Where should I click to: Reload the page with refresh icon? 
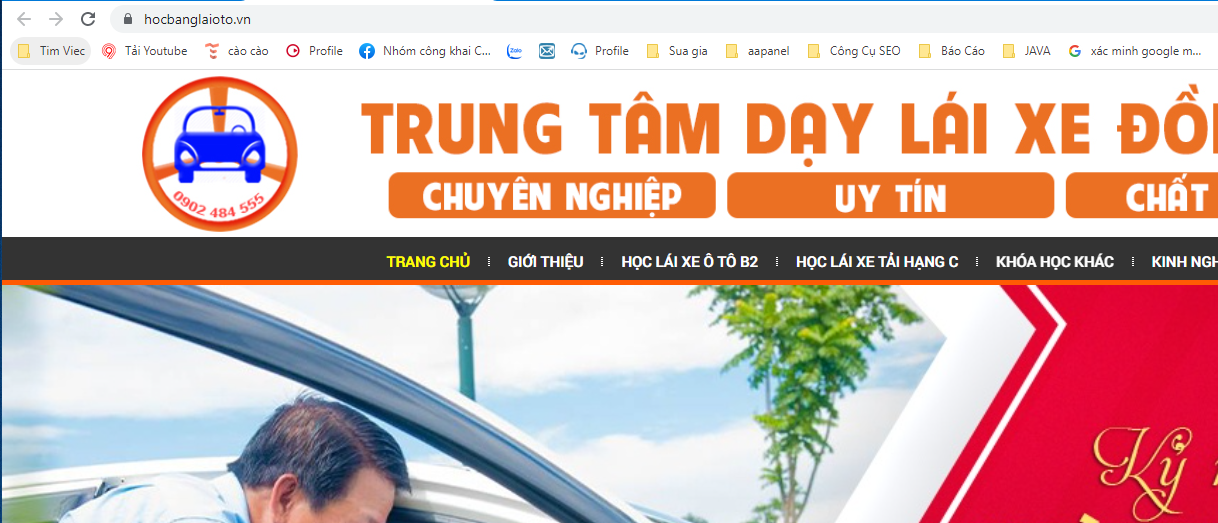88,19
